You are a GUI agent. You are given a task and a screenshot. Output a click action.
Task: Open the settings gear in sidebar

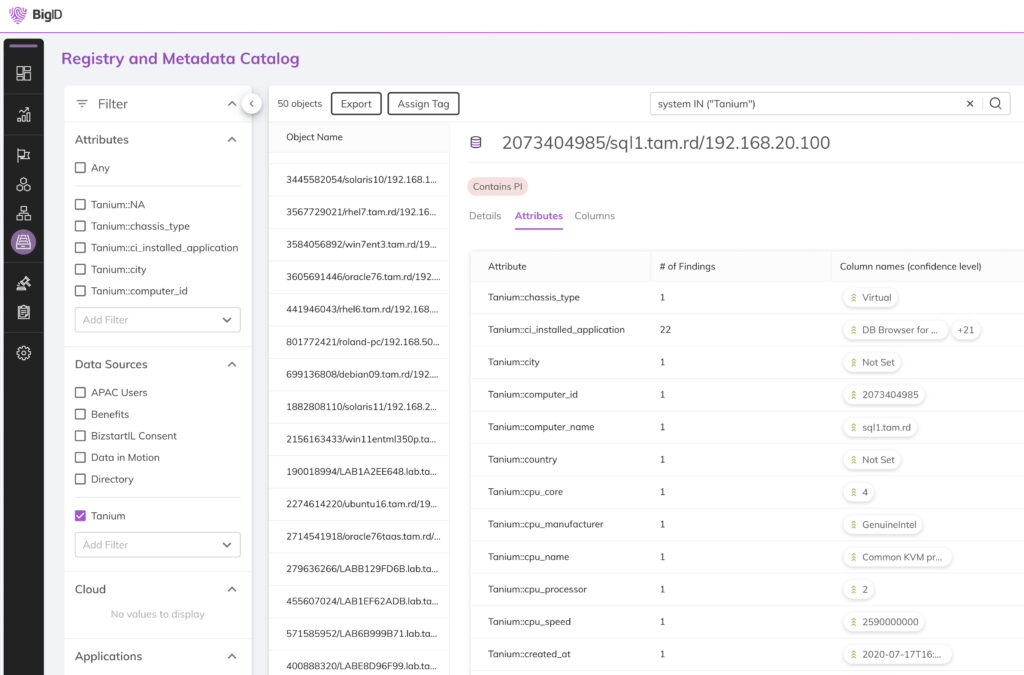tap(24, 353)
